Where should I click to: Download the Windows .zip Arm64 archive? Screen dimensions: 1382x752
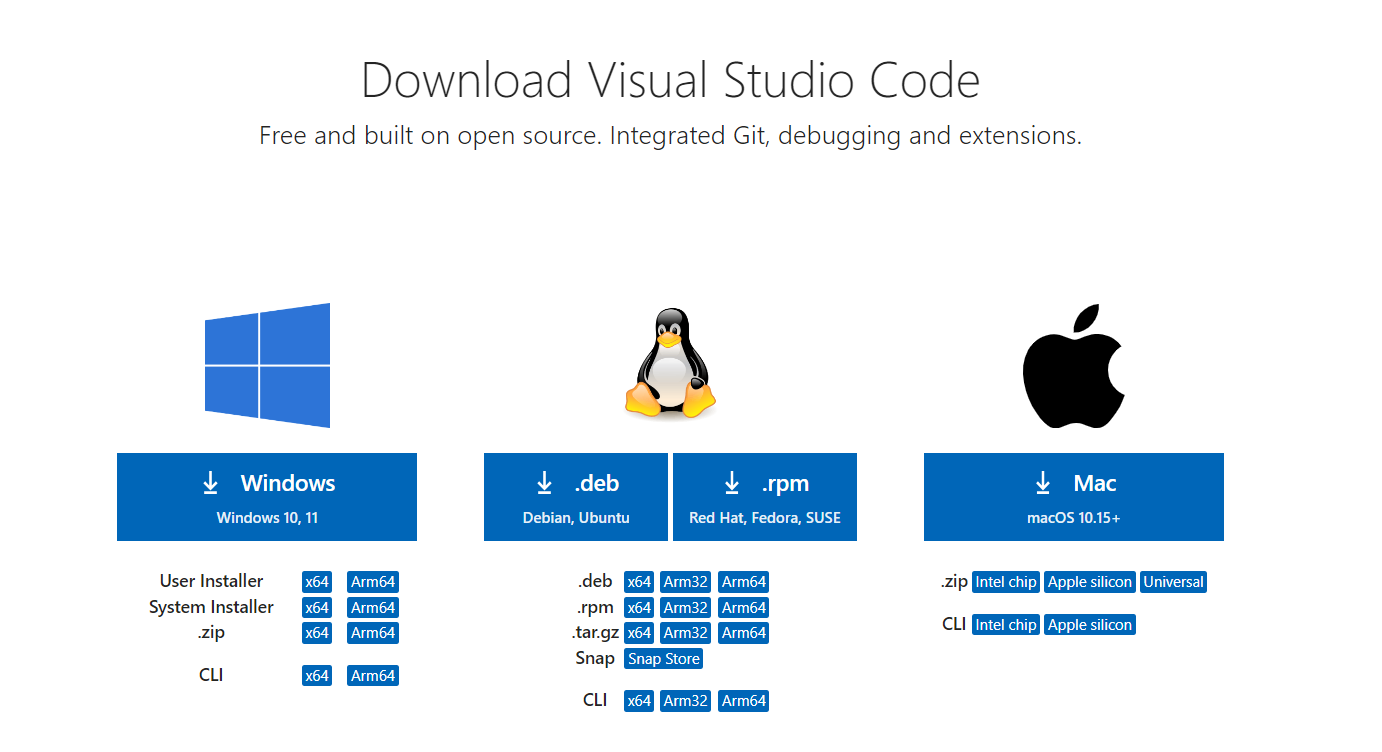point(373,633)
